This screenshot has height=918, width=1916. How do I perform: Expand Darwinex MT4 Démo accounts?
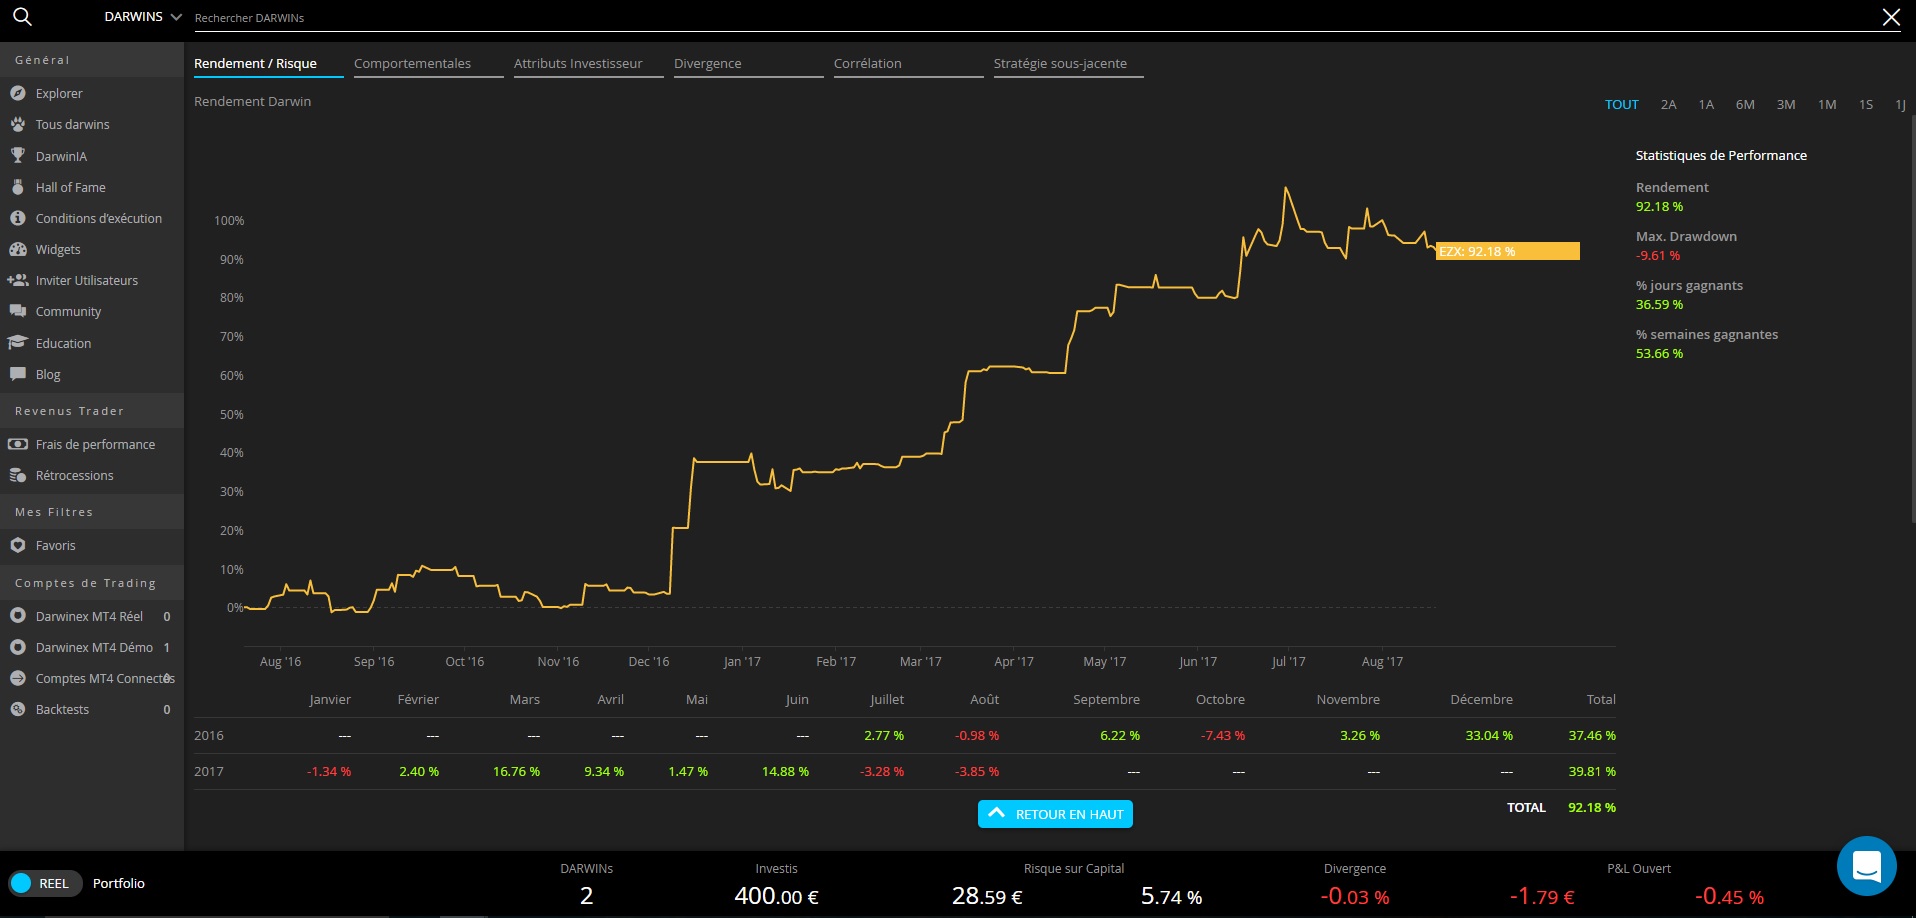(94, 647)
